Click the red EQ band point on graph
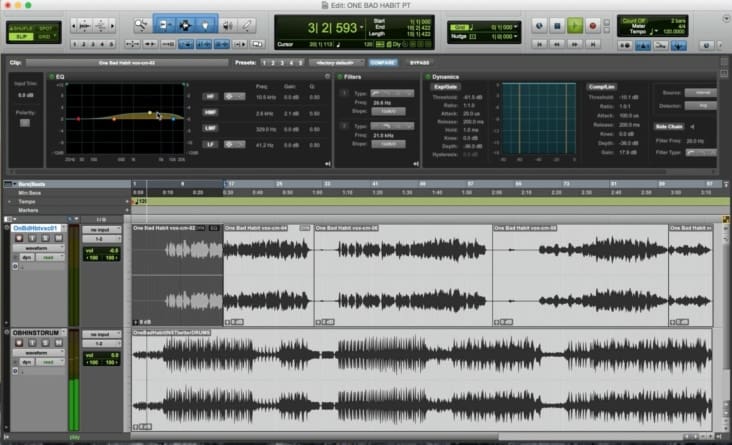Image resolution: width=732 pixels, height=445 pixels. [x=78, y=119]
